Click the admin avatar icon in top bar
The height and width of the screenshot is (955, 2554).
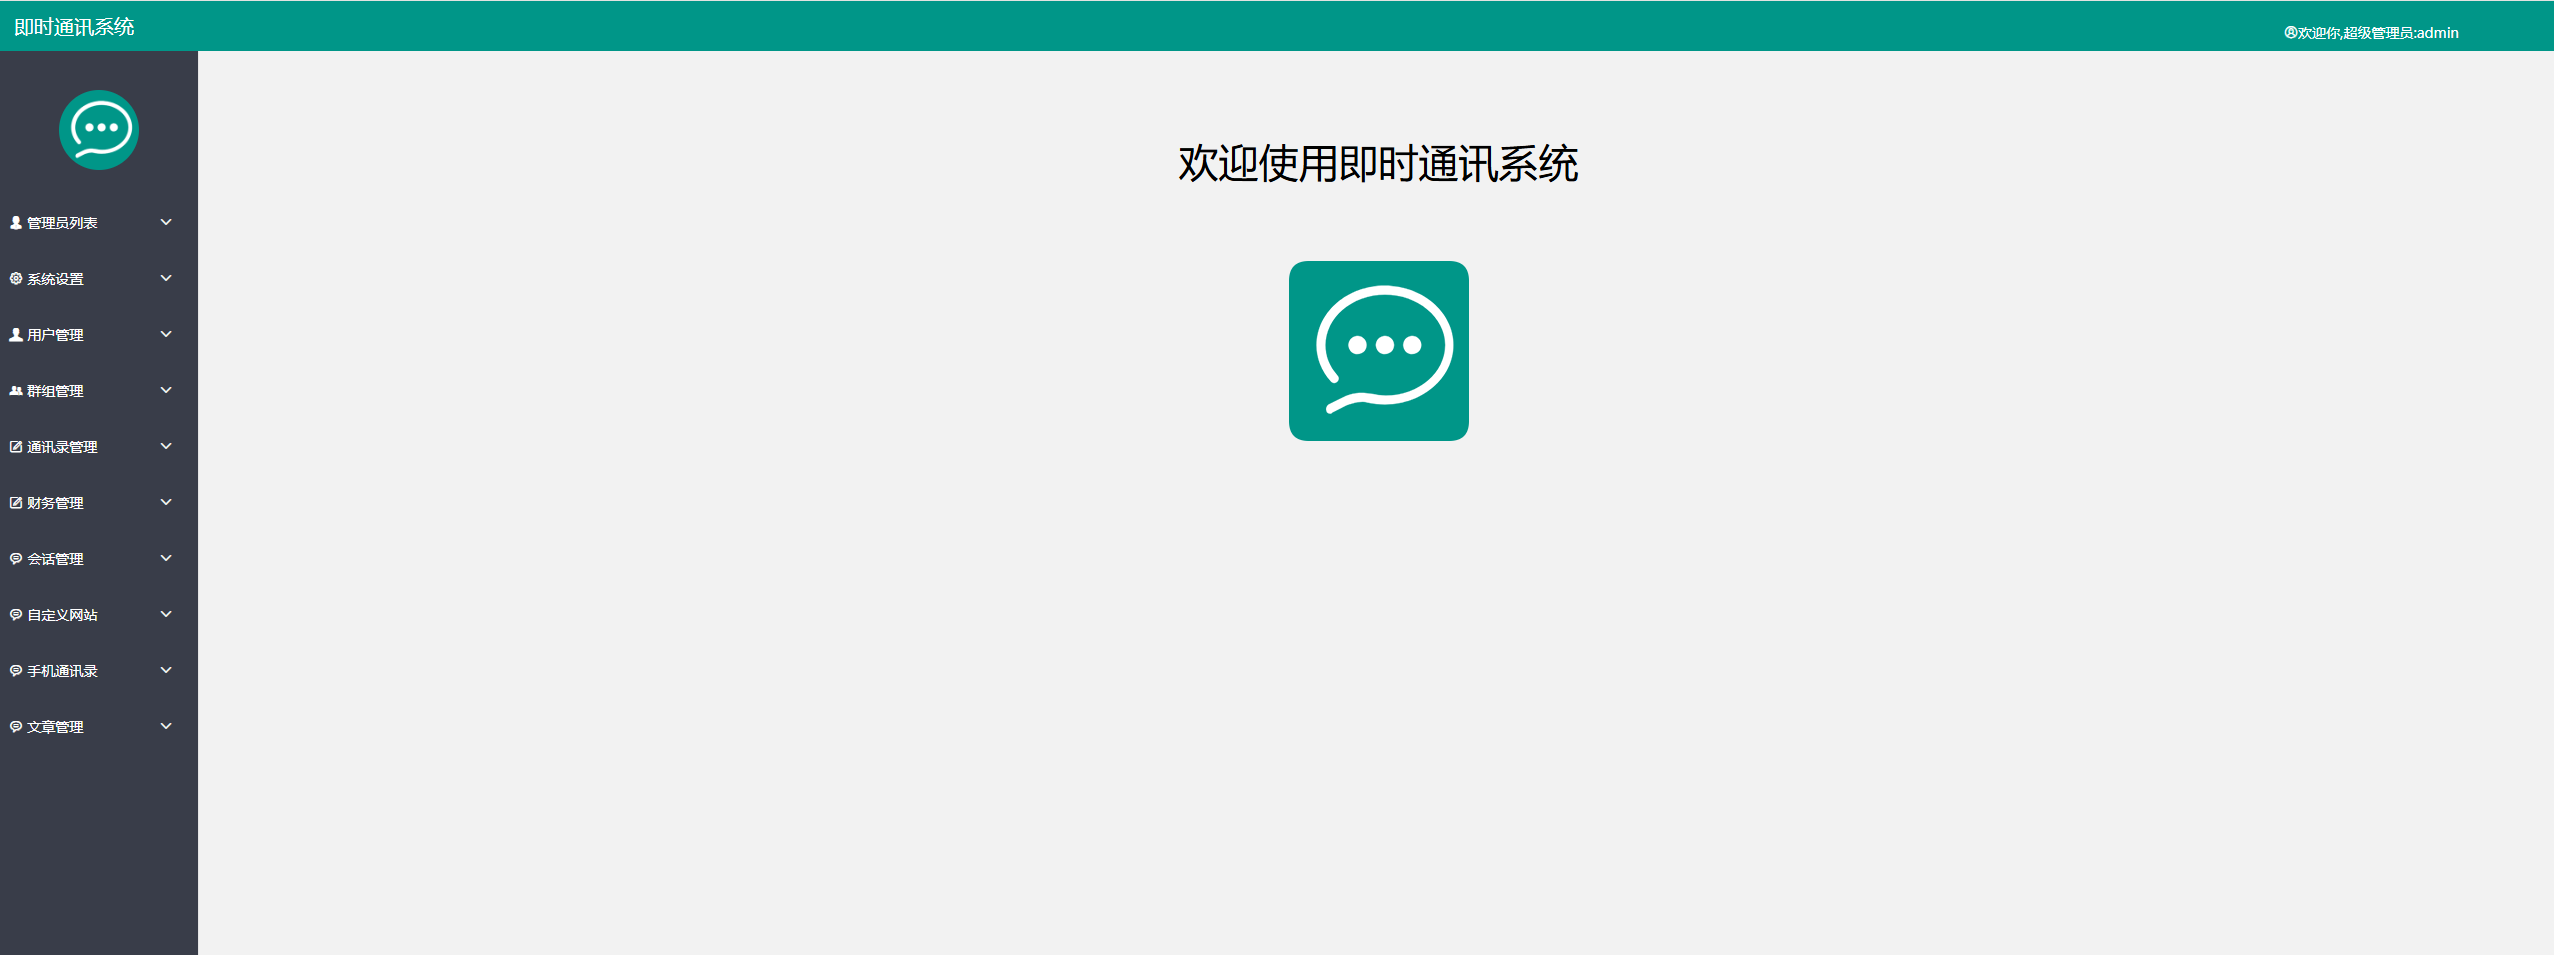click(x=2290, y=32)
